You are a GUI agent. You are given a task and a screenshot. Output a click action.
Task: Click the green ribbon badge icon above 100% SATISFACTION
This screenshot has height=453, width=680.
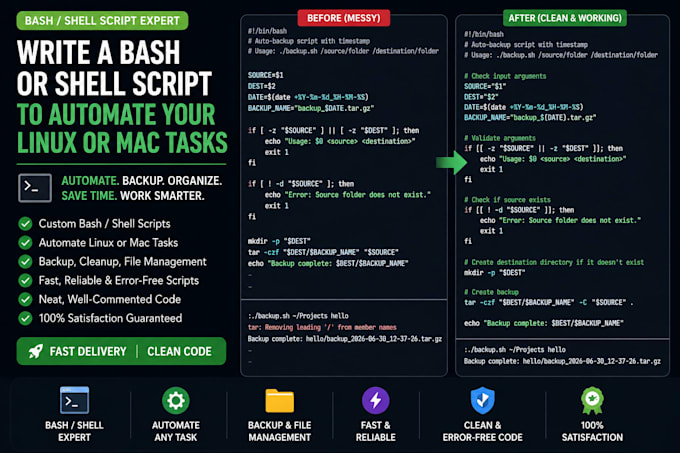coord(592,401)
